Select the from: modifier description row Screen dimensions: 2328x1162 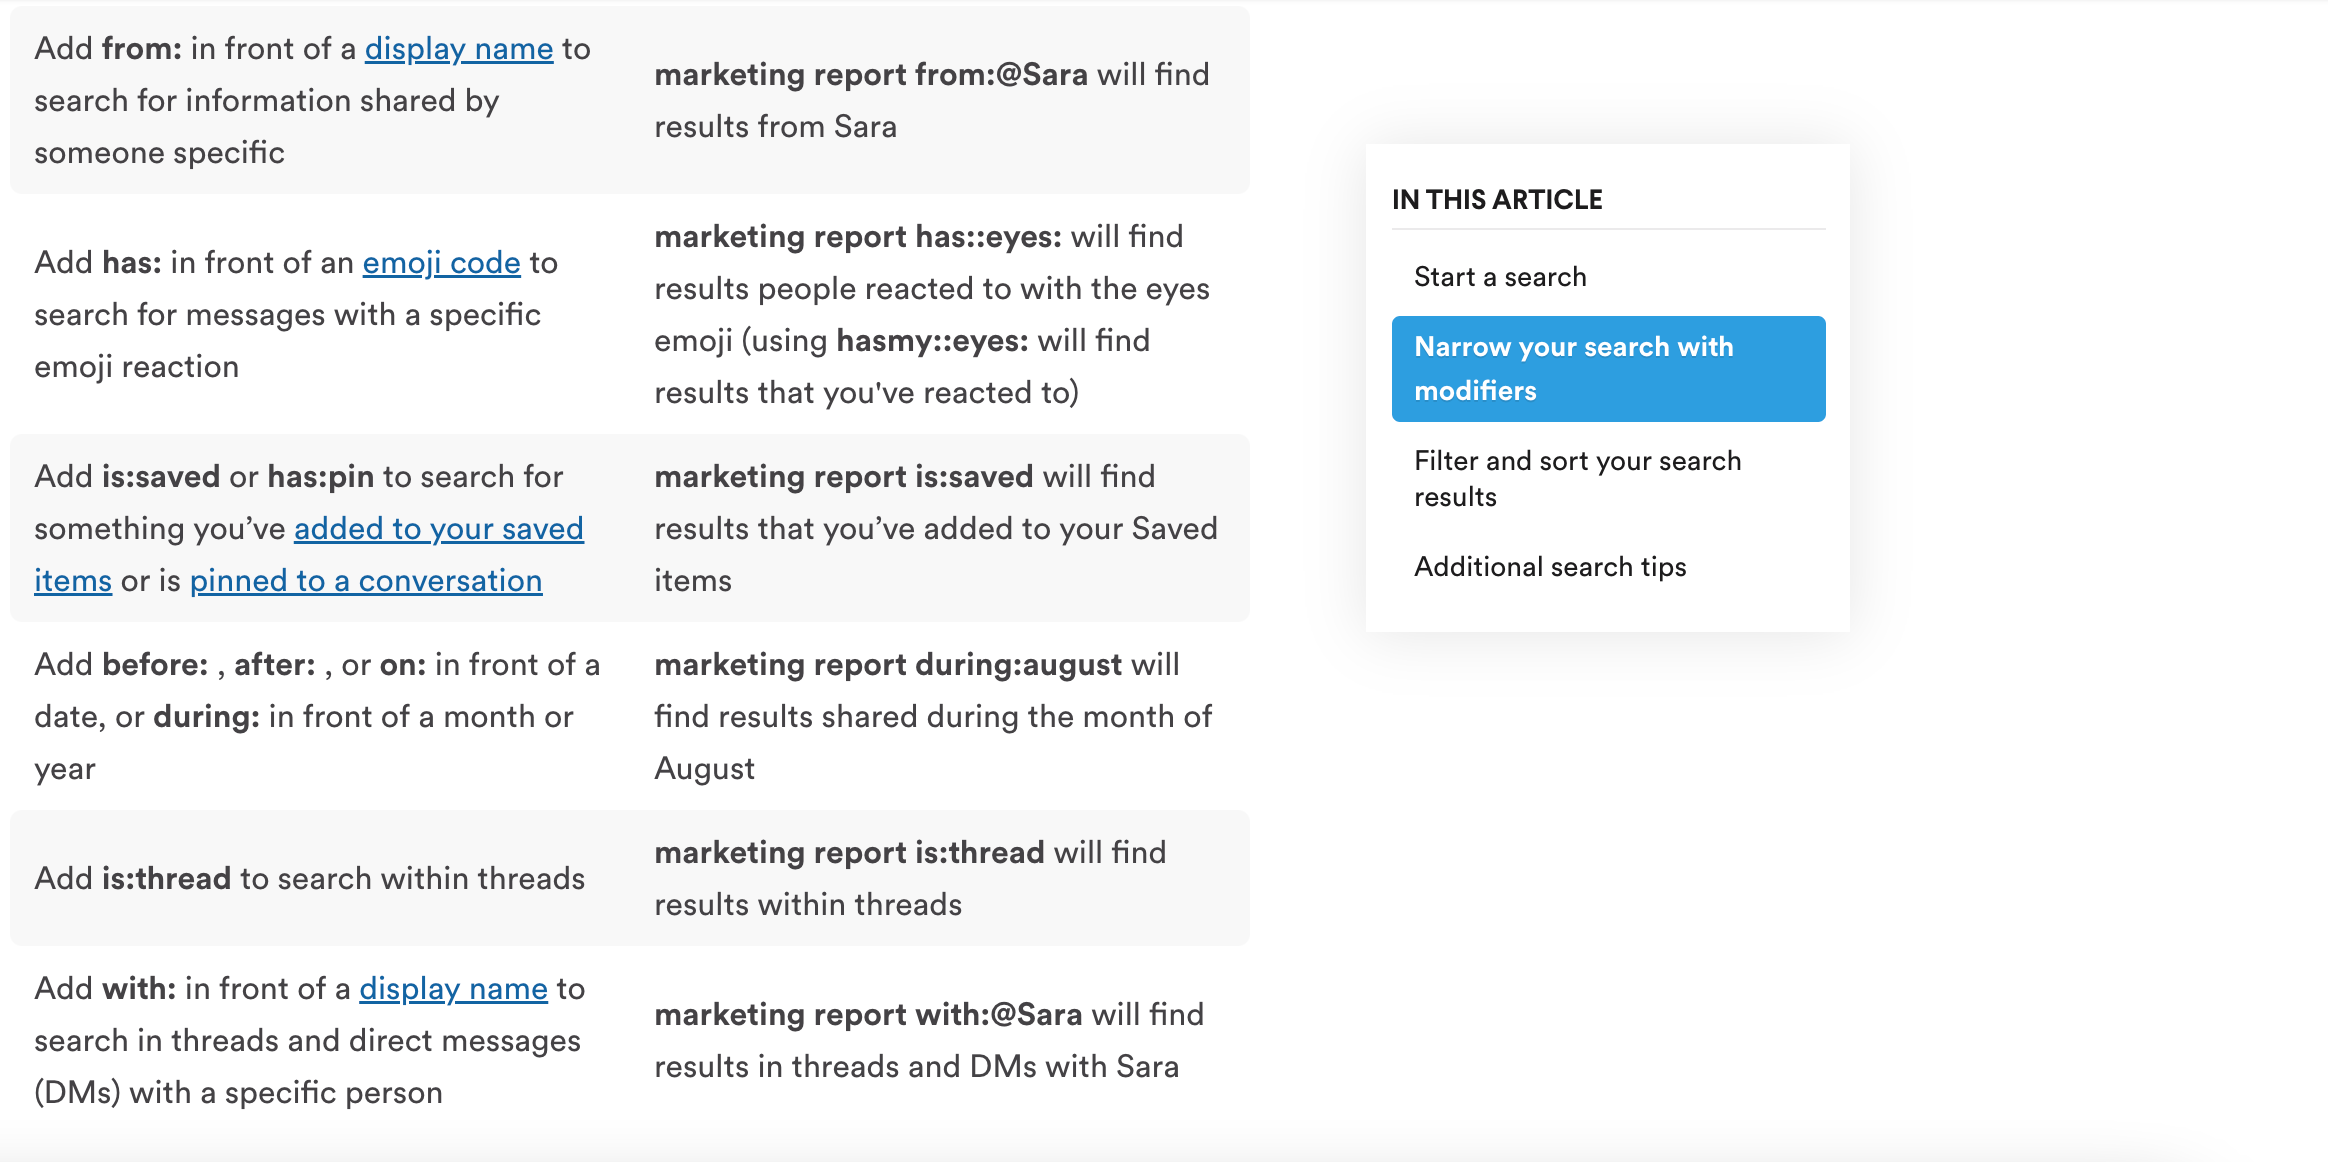click(x=311, y=100)
